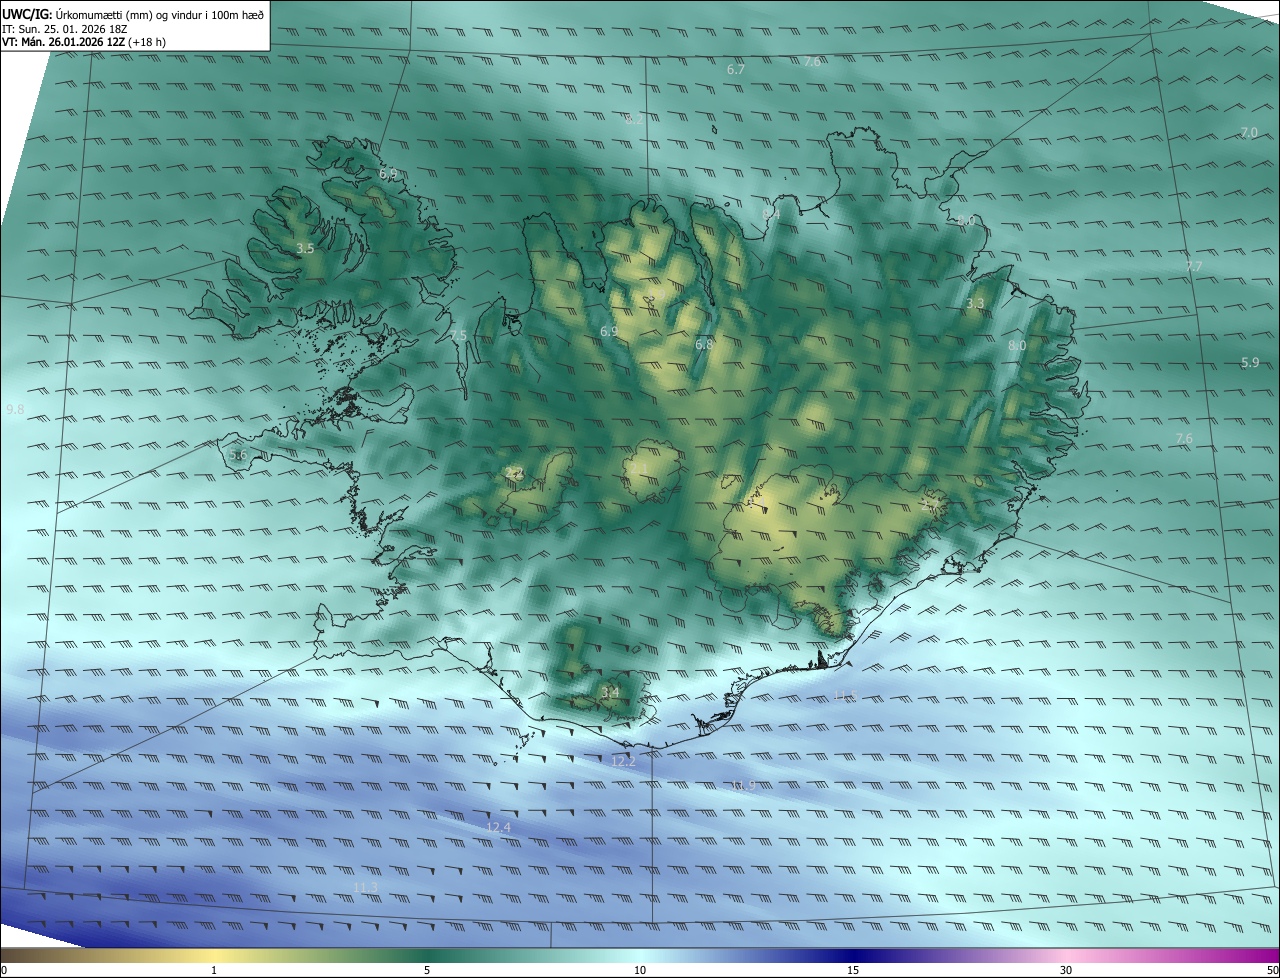Click the 11.5 value label on the map

click(x=846, y=695)
